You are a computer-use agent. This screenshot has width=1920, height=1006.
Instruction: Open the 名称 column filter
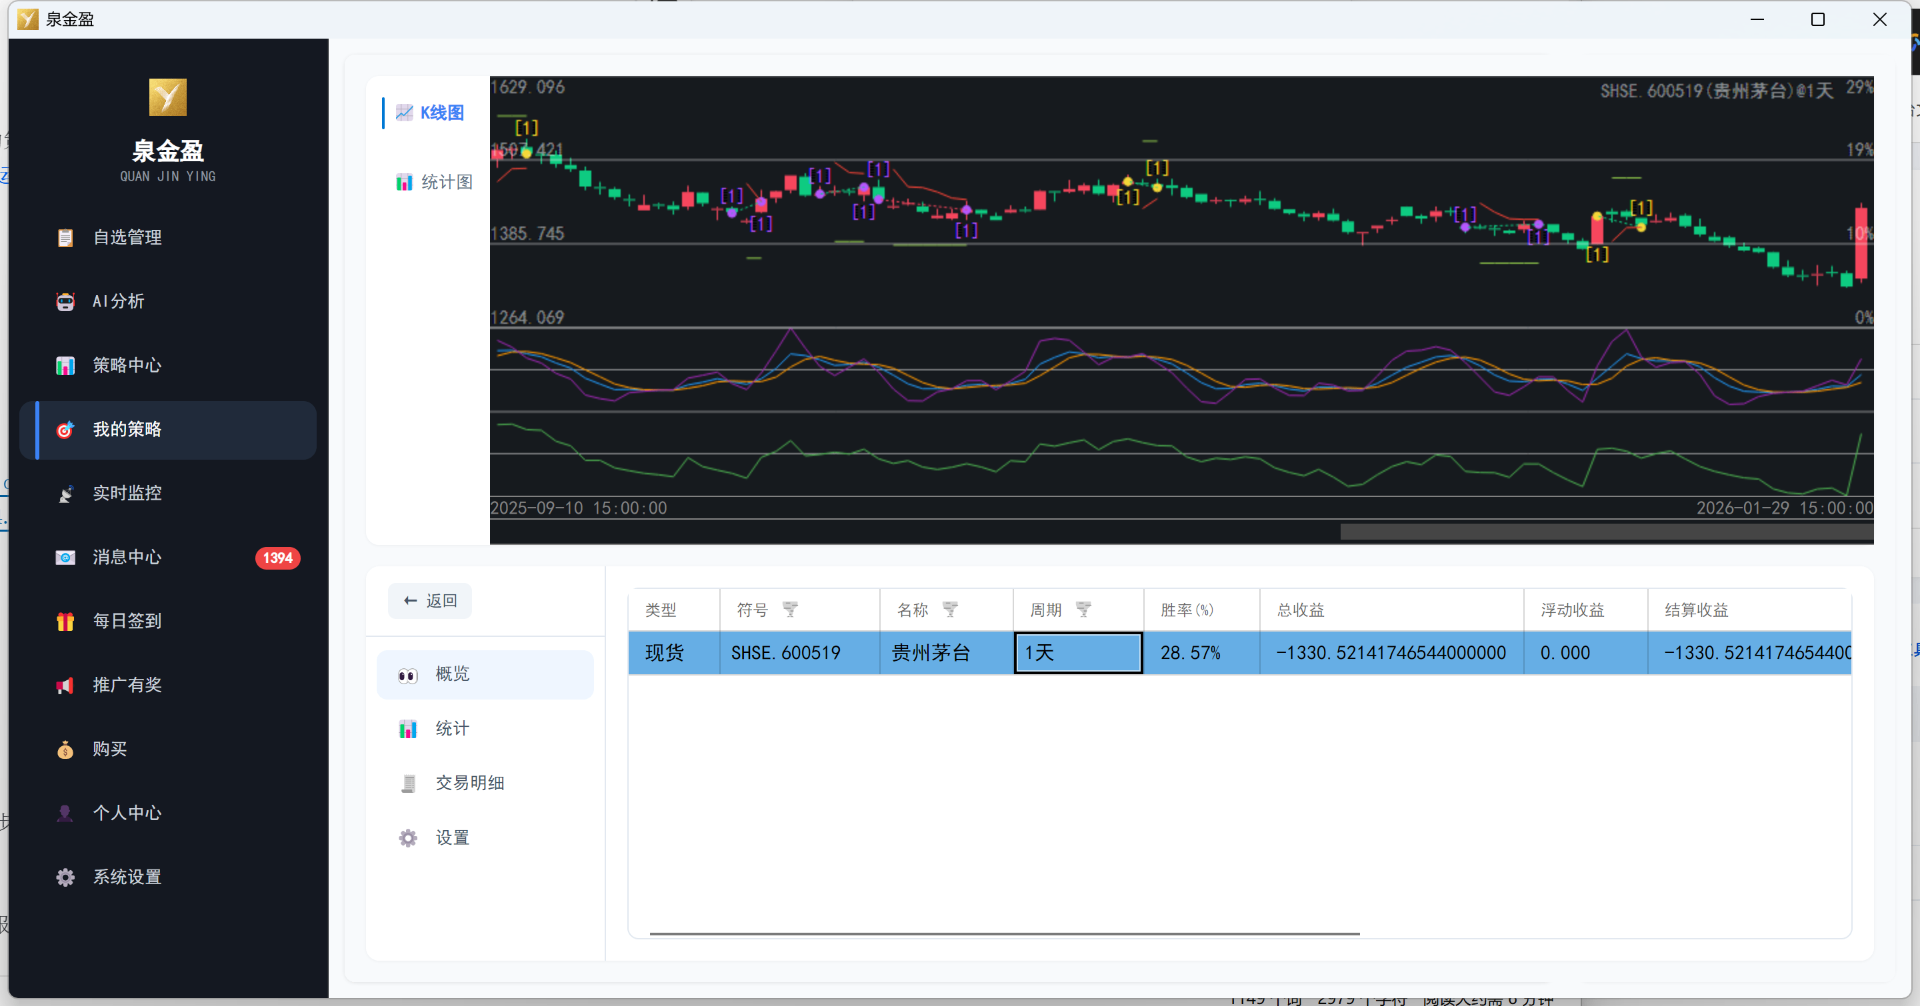point(950,609)
